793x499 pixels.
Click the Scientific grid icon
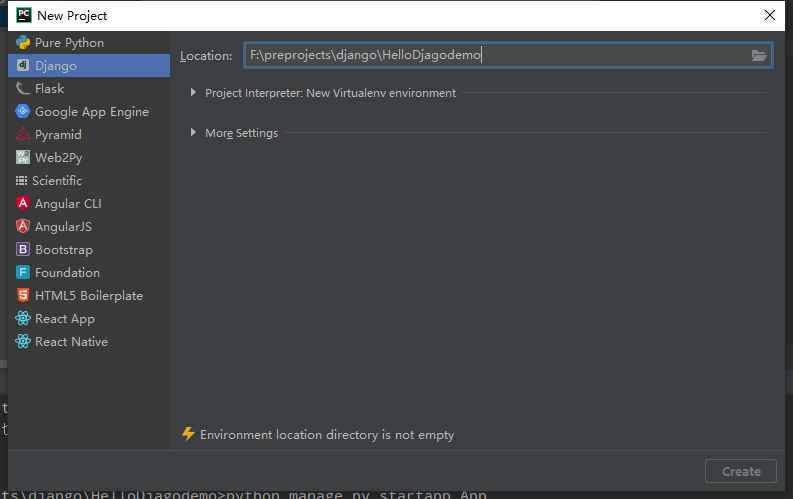click(x=21, y=180)
